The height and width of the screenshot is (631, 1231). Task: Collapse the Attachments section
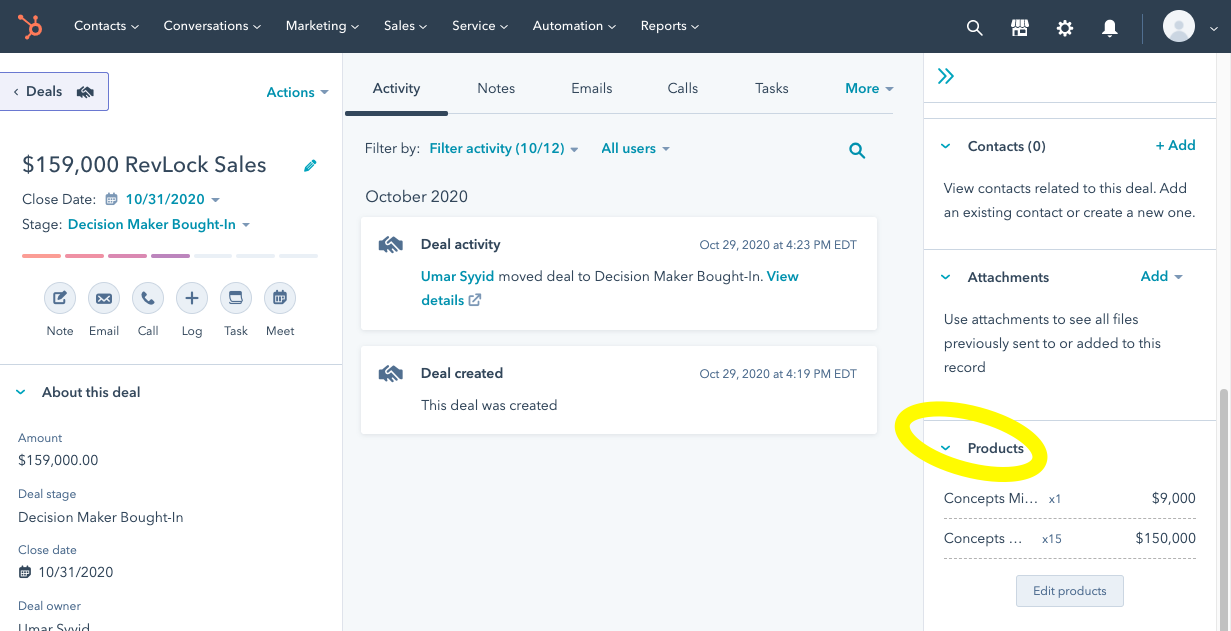[x=946, y=277]
